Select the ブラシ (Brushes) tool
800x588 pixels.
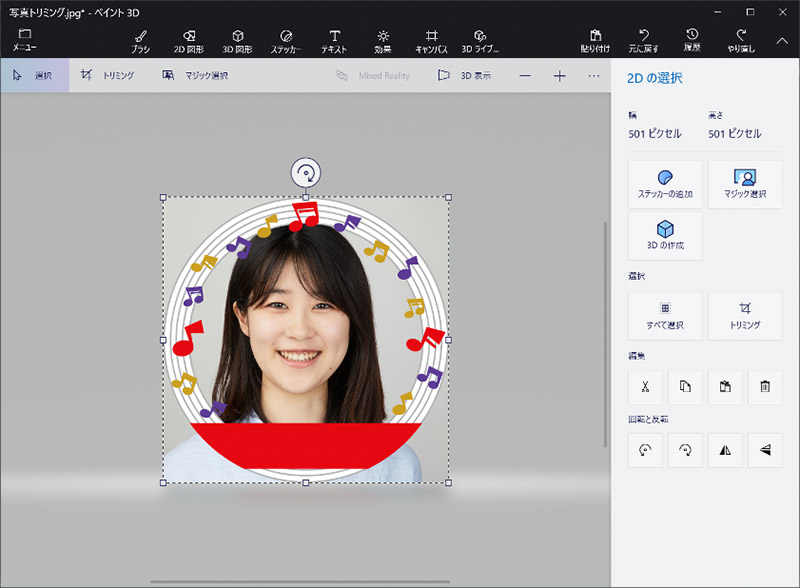[141, 40]
